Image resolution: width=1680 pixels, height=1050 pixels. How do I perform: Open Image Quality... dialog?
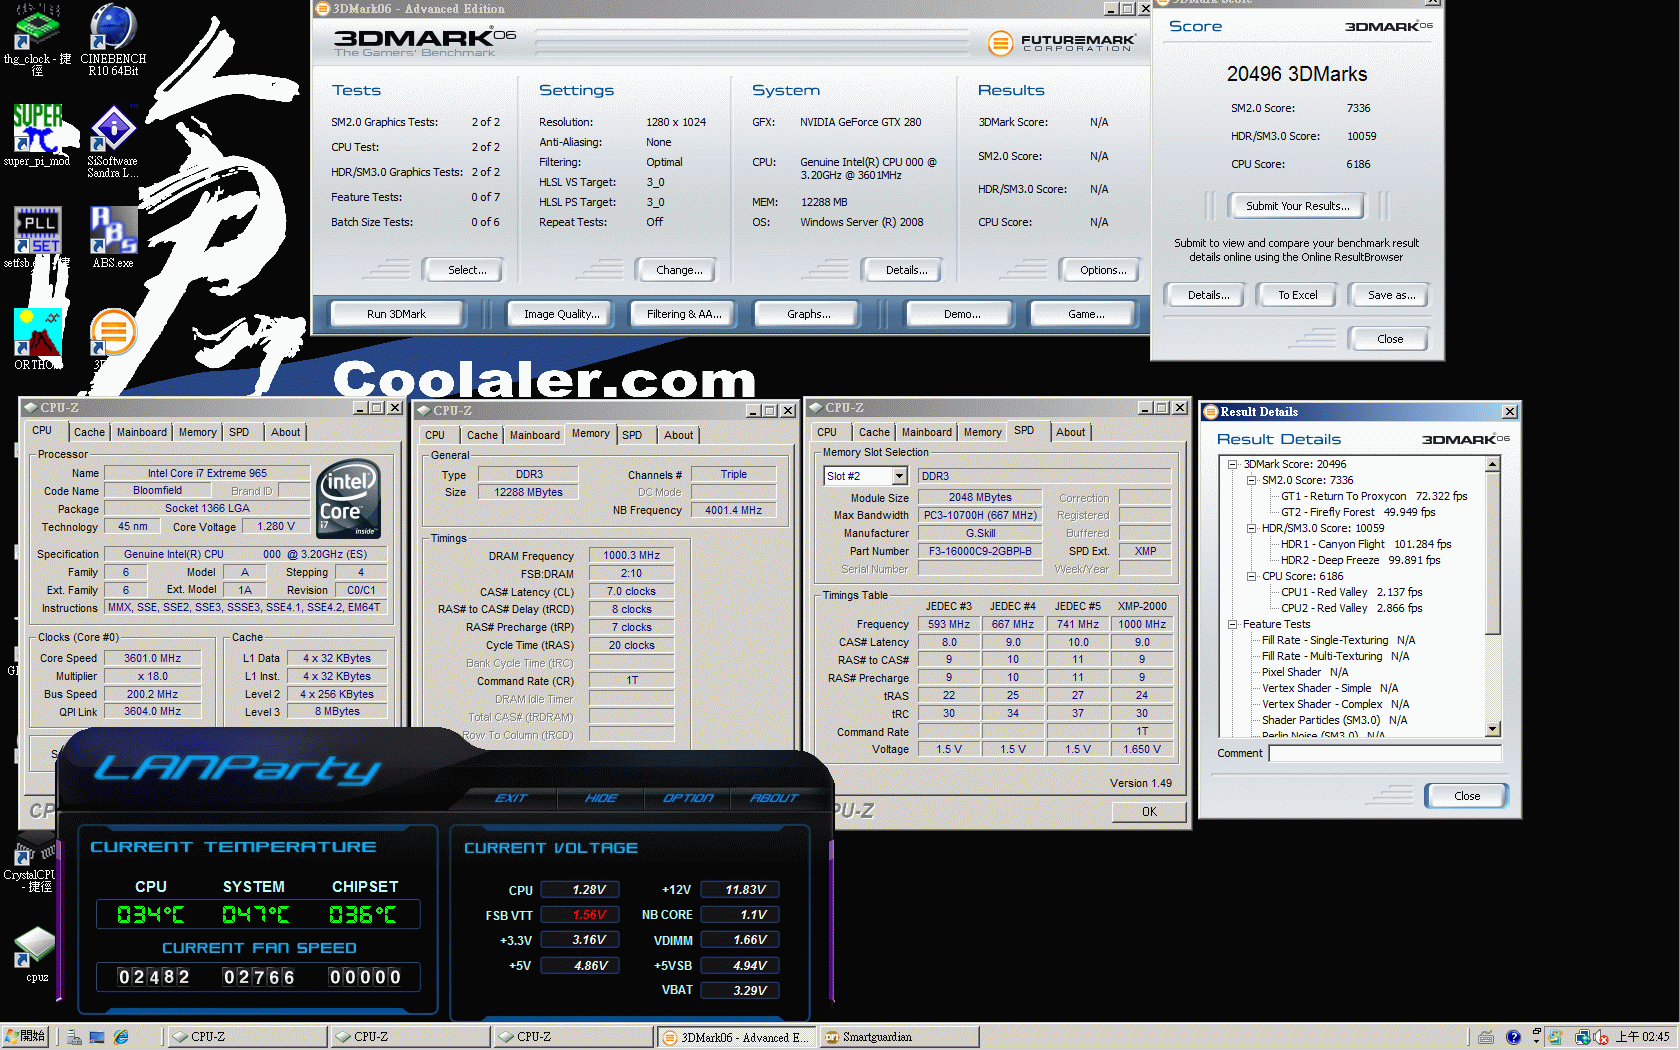tap(562, 314)
